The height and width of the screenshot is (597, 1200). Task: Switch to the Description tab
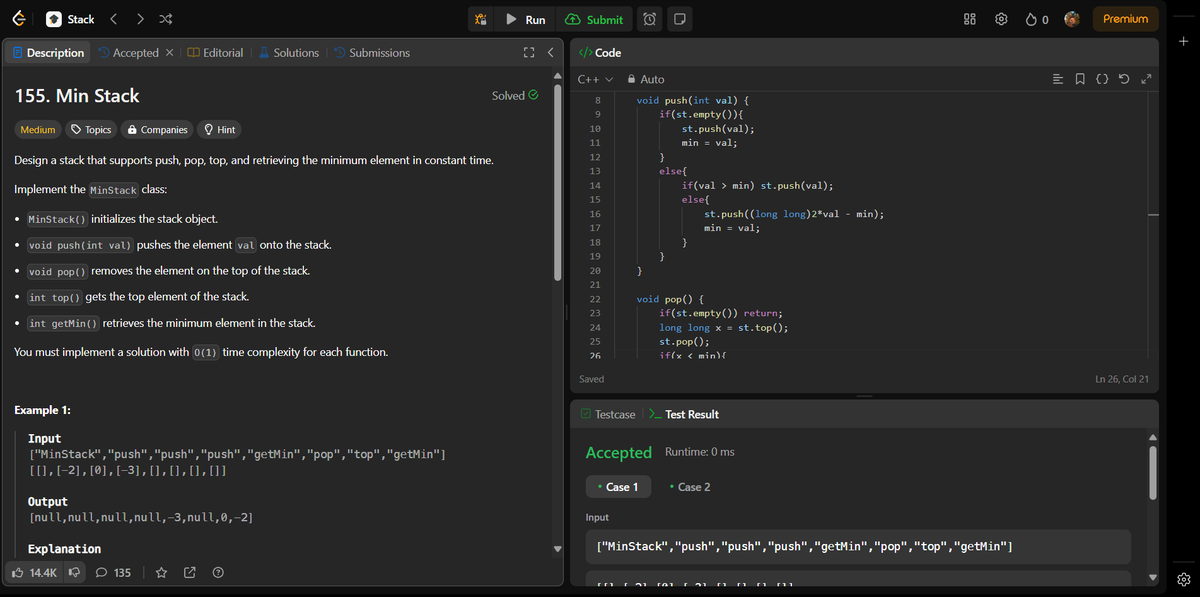click(x=48, y=53)
